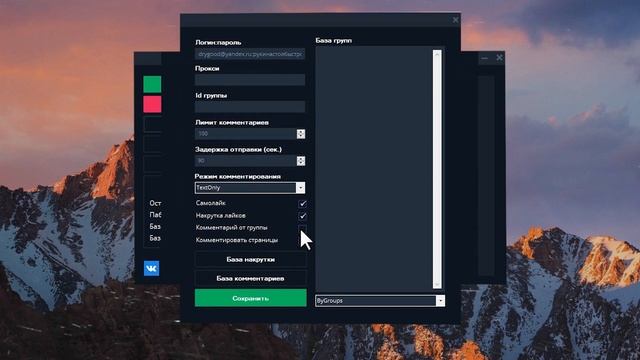Click inside the База групп text area
The width and height of the screenshot is (640, 360).
(x=374, y=169)
